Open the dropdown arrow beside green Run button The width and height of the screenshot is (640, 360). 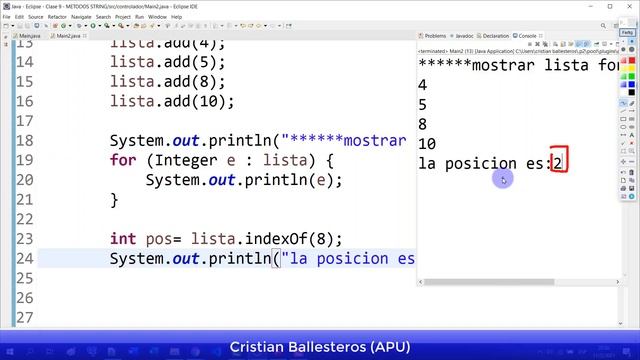click(100, 26)
